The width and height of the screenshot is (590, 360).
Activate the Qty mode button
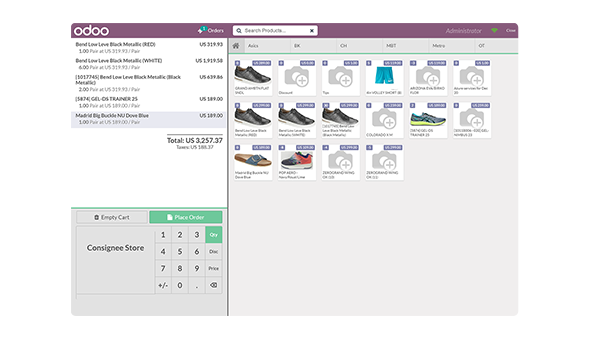214,235
